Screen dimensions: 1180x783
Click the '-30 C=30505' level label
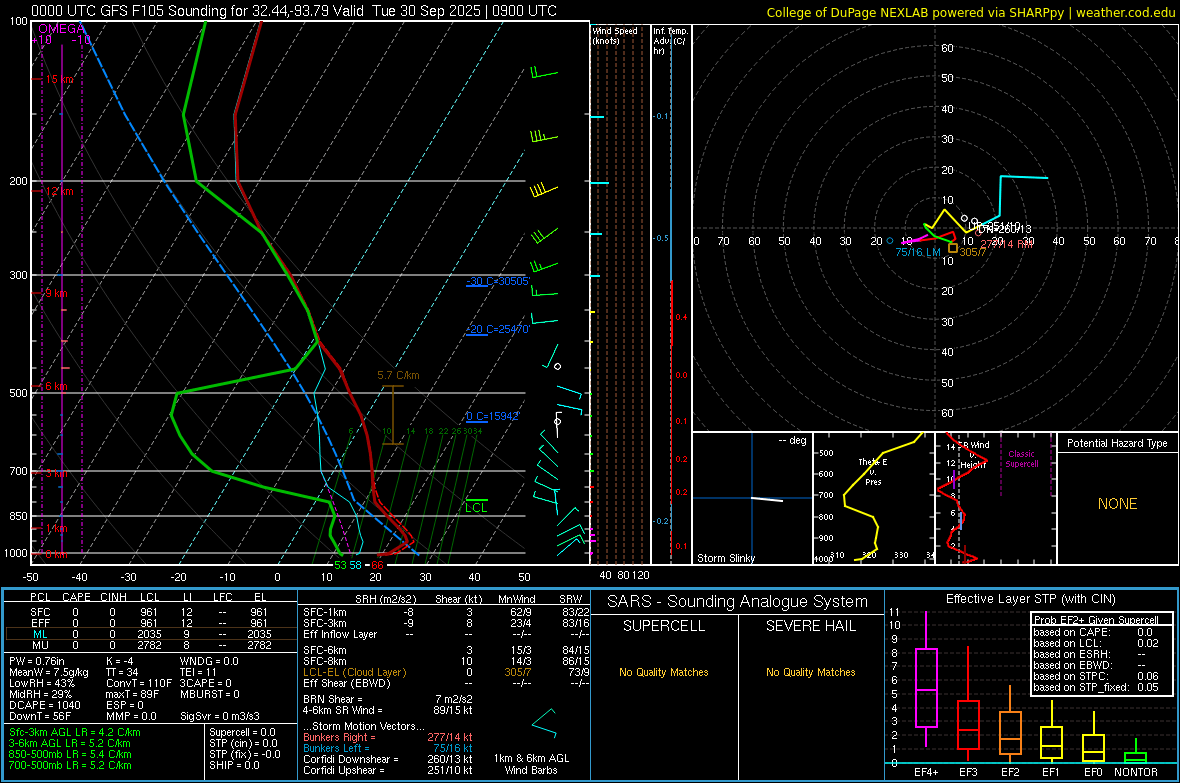(497, 281)
